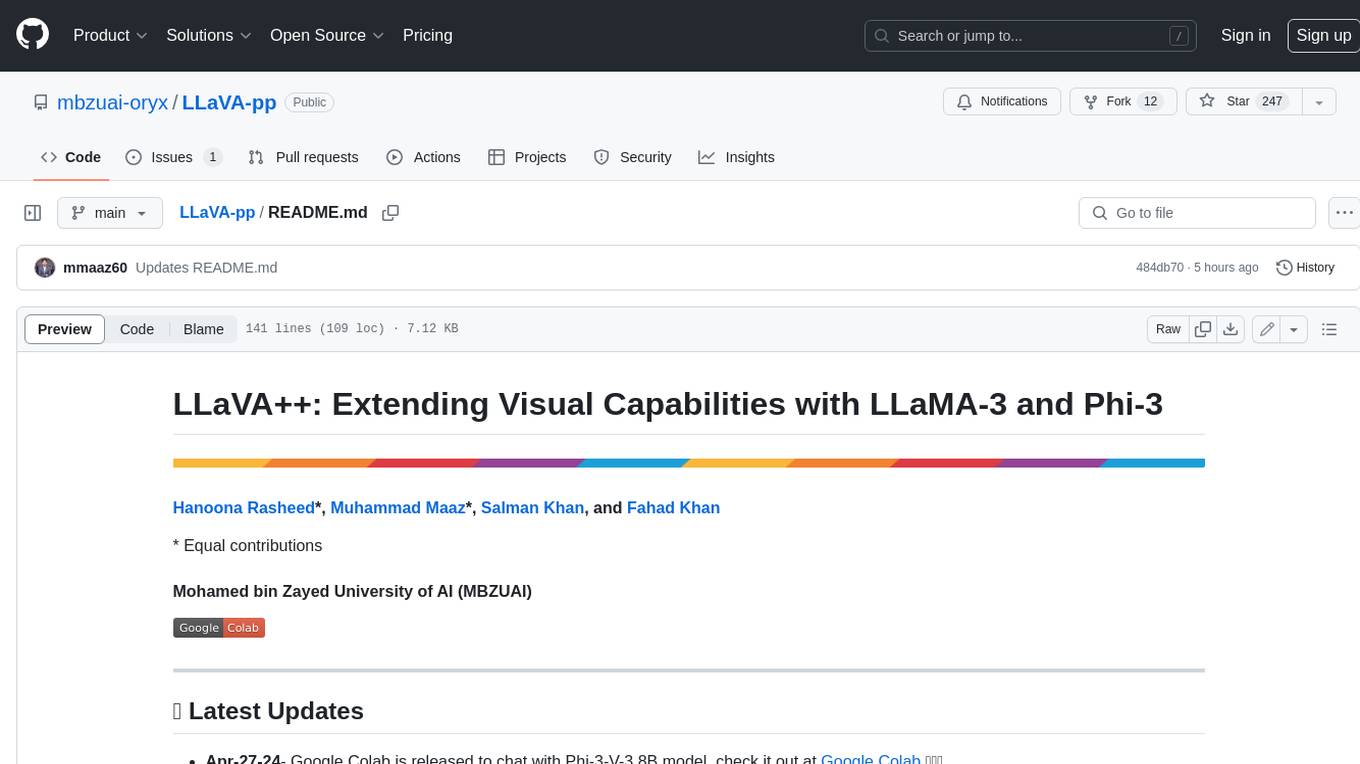Expand the Solutions menu
The image size is (1360, 764).
pyautogui.click(x=208, y=35)
